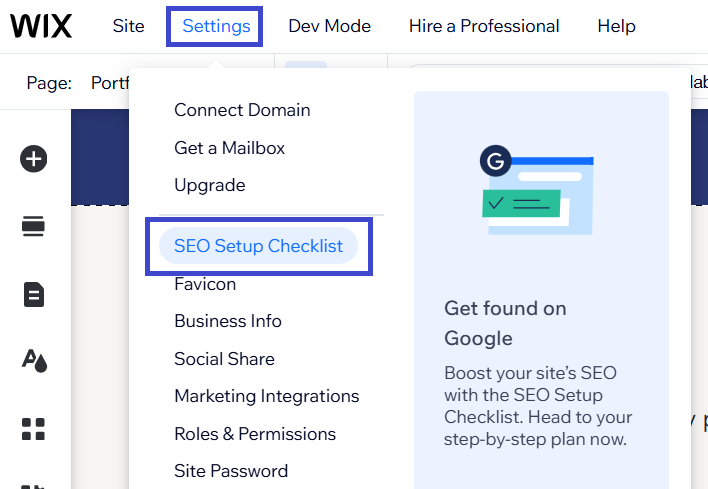Open Marketing Integrations
The height and width of the screenshot is (489, 708).
[266, 396]
